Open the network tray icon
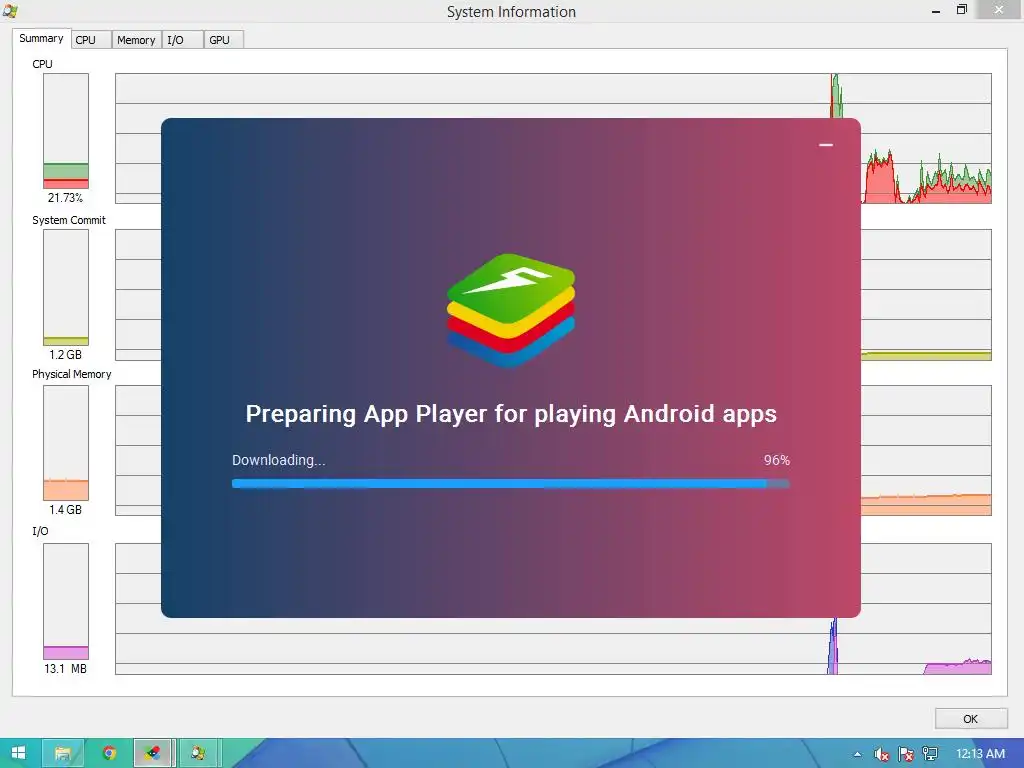 click(x=930, y=754)
